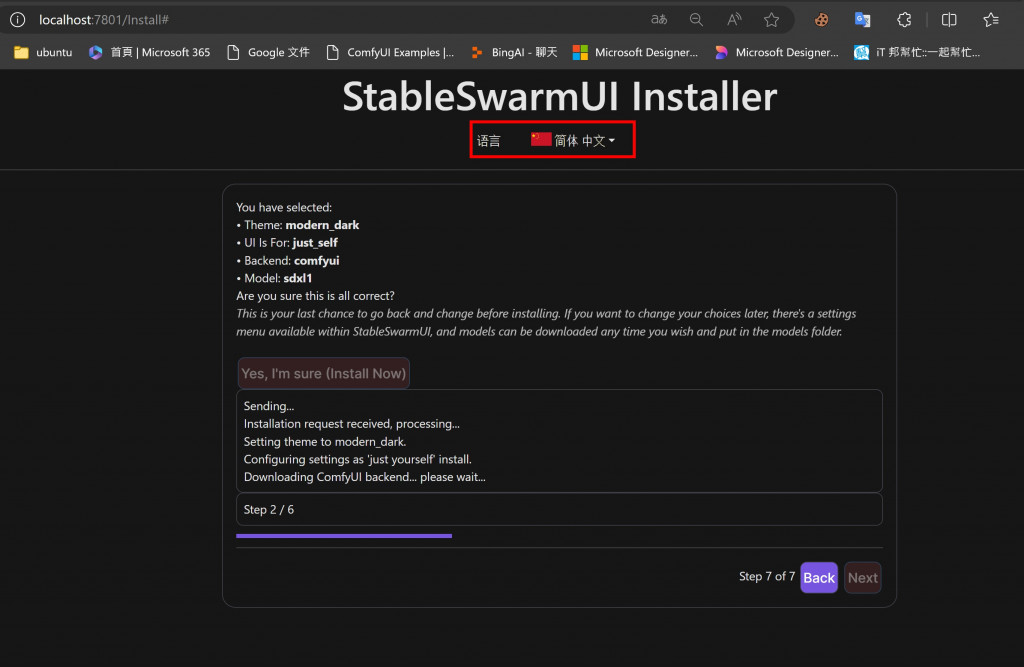
Task: Open the ComfyUI Examples bookmark
Action: point(390,52)
